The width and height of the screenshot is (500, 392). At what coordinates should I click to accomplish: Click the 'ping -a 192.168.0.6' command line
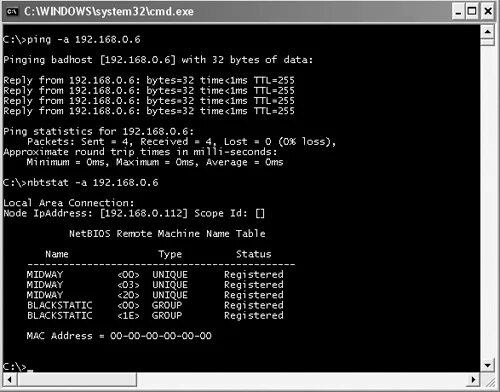(x=72, y=40)
